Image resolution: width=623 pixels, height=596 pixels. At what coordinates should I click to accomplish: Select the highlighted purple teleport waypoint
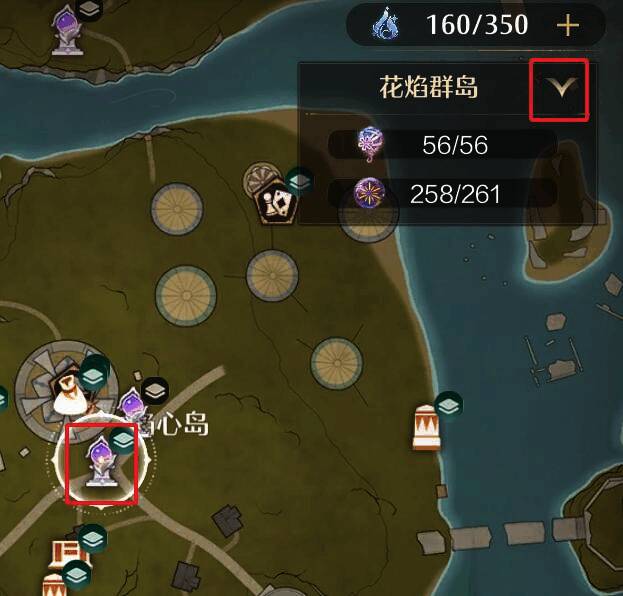tap(102, 462)
